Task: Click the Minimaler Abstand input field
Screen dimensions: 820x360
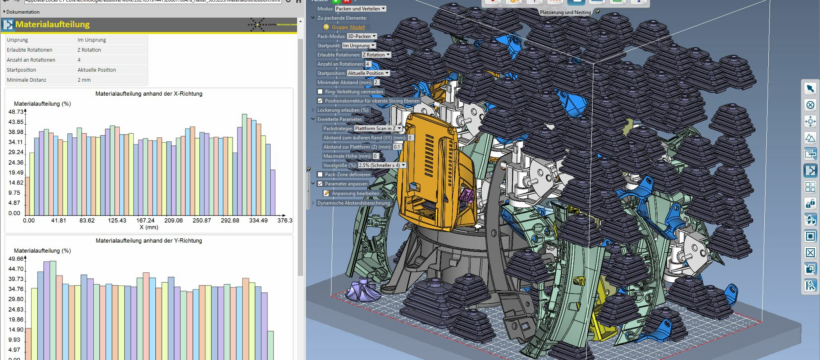Action: coord(377,82)
